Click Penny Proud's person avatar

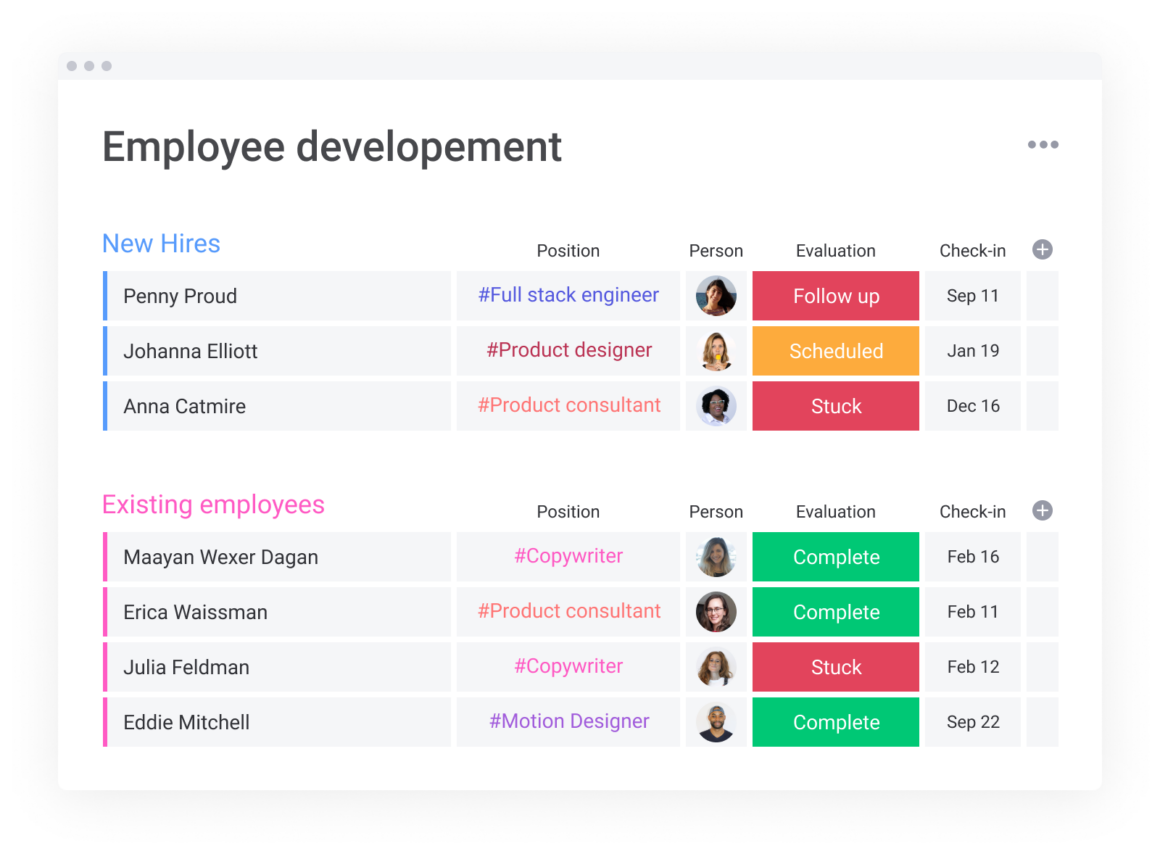(716, 296)
